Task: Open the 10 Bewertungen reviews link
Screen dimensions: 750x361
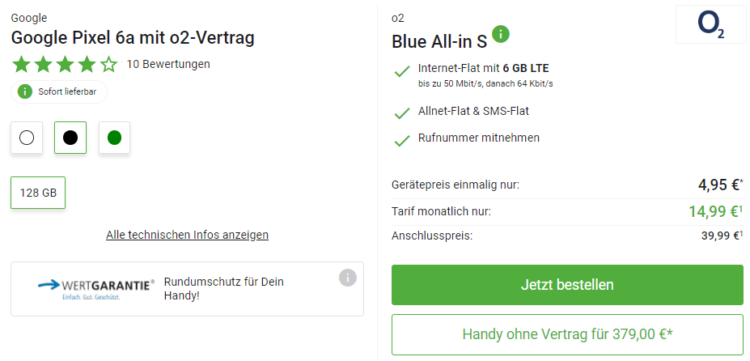Action: coord(168,64)
